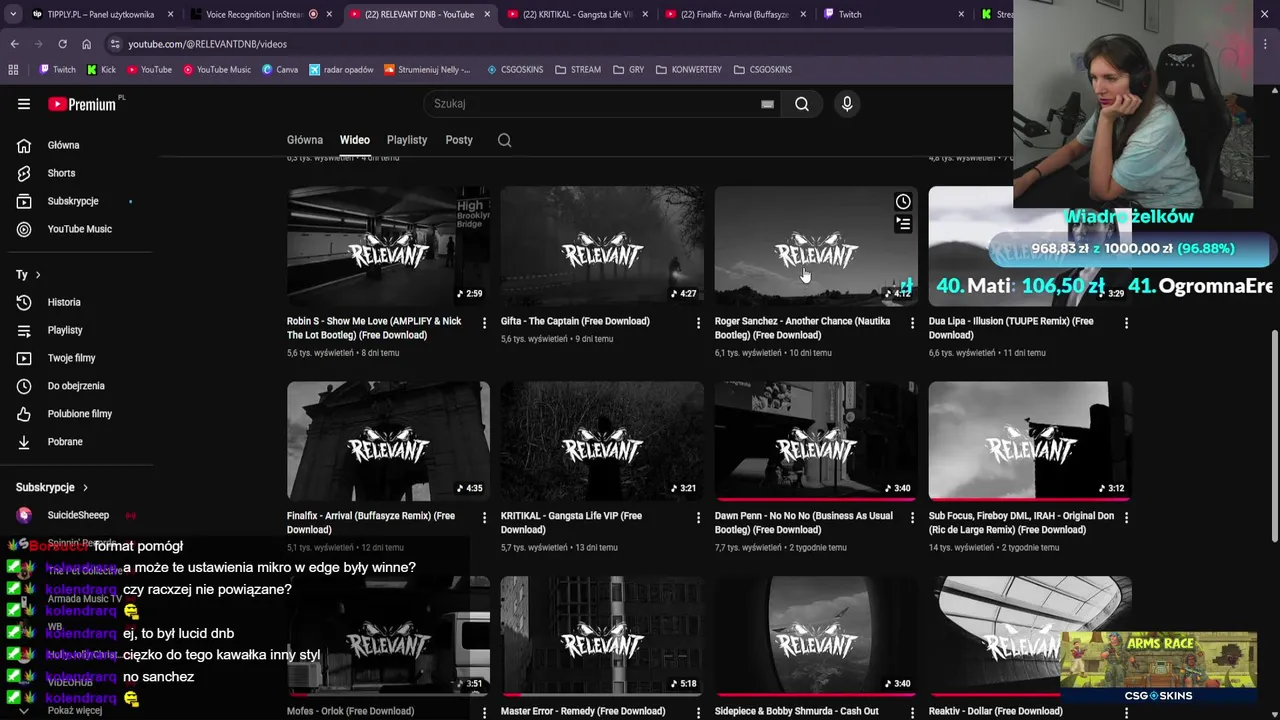
Task: Click the YouTube Premium logo
Action: point(82,104)
